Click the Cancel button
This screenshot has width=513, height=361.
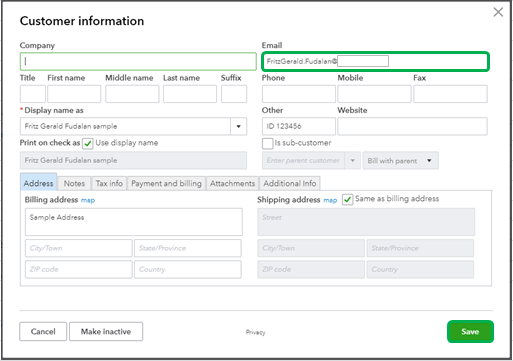point(43,331)
